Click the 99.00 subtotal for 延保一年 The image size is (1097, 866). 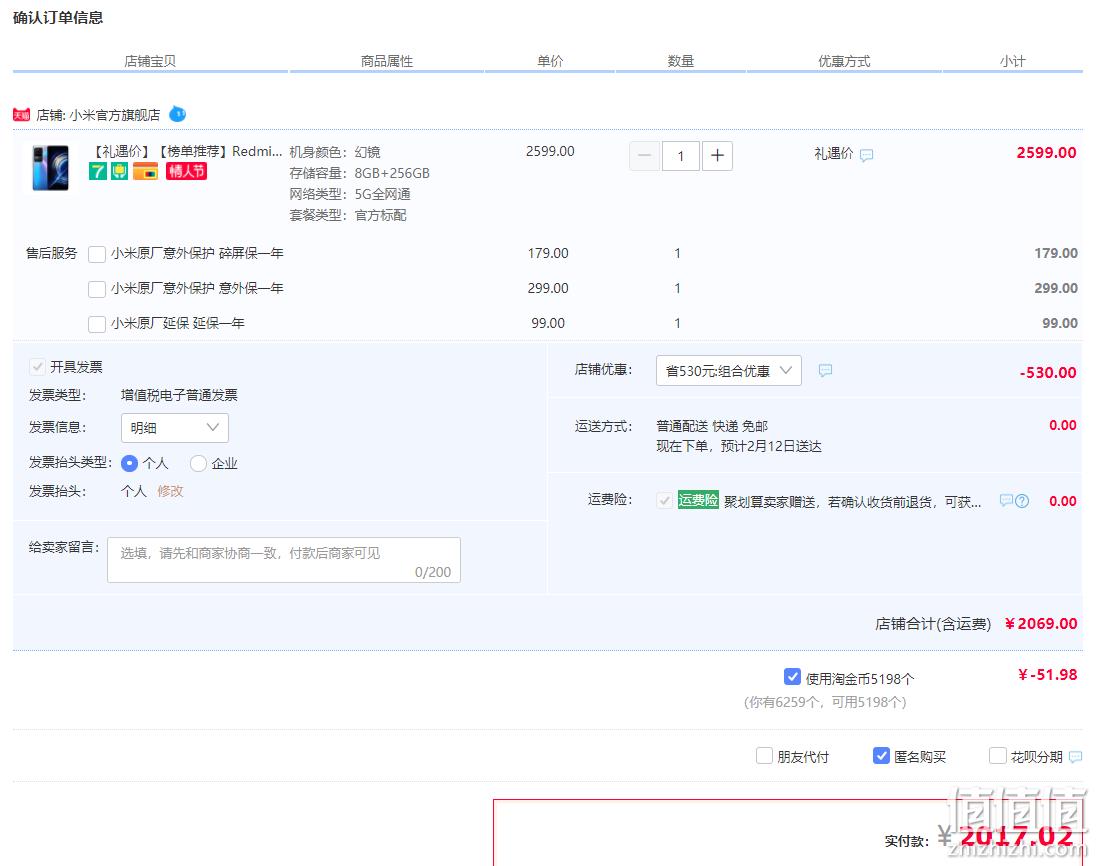1060,323
